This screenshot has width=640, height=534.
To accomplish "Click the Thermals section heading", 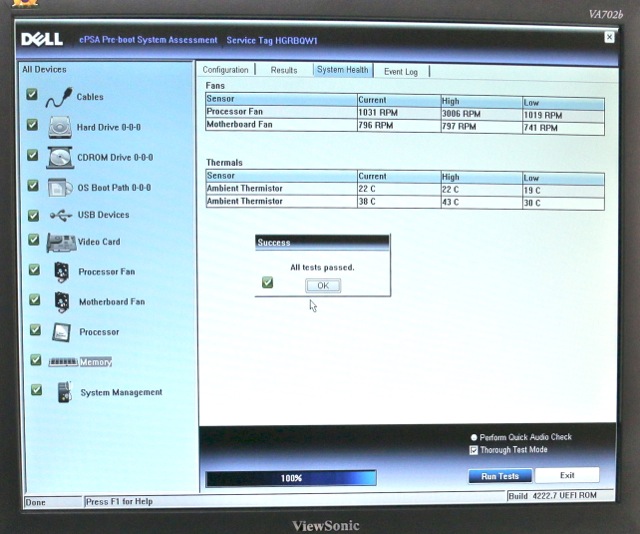I will click(224, 162).
